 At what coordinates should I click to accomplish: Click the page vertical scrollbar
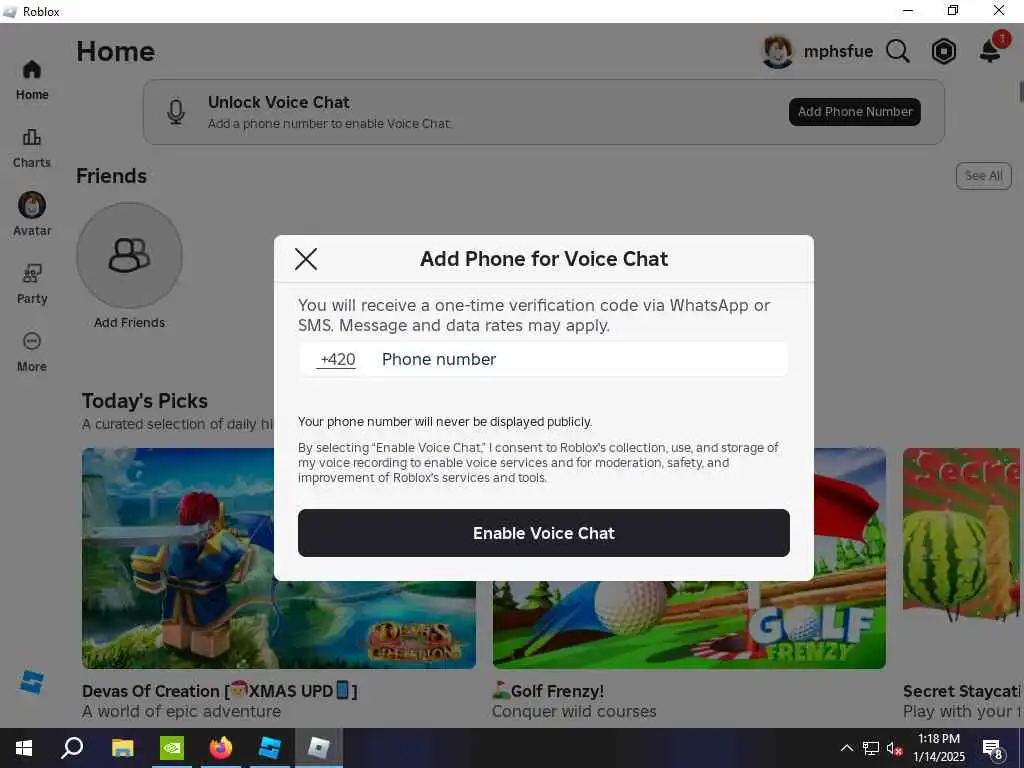[x=1021, y=92]
